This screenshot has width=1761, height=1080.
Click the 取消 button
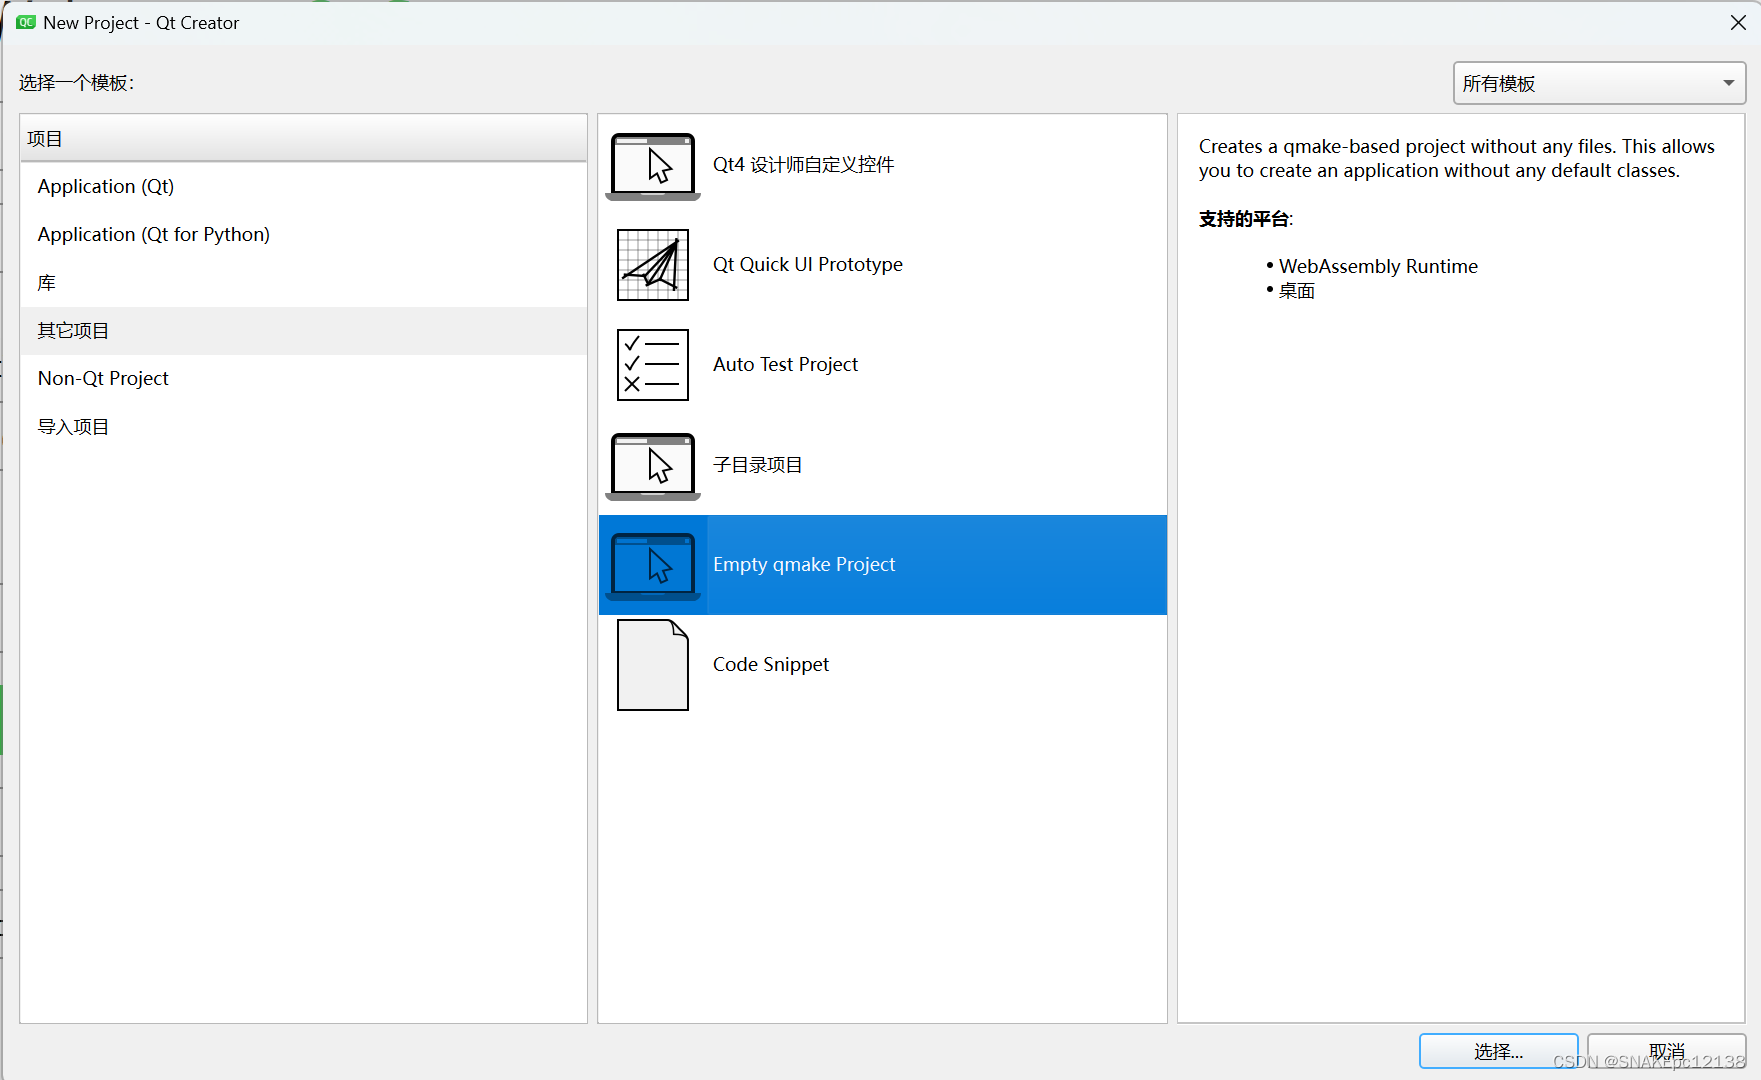coord(1666,1051)
